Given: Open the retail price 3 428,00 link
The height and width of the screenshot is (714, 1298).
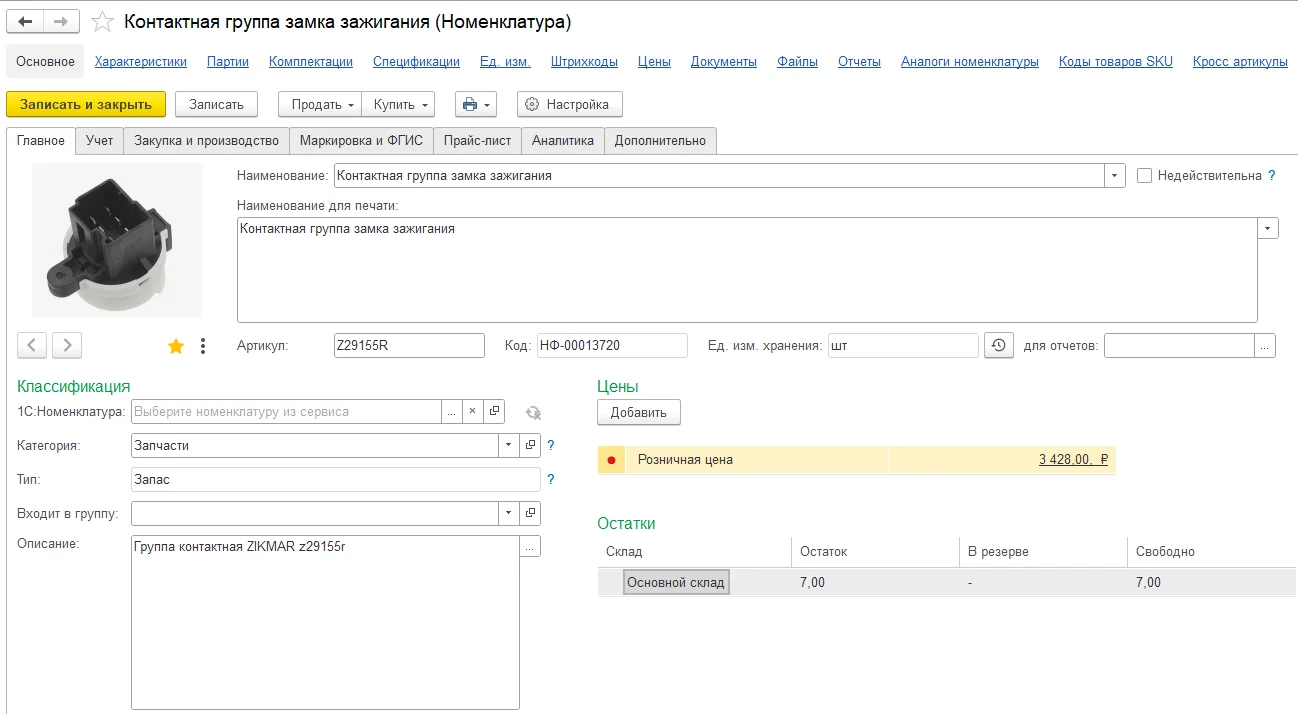Looking at the screenshot, I should (1073, 460).
